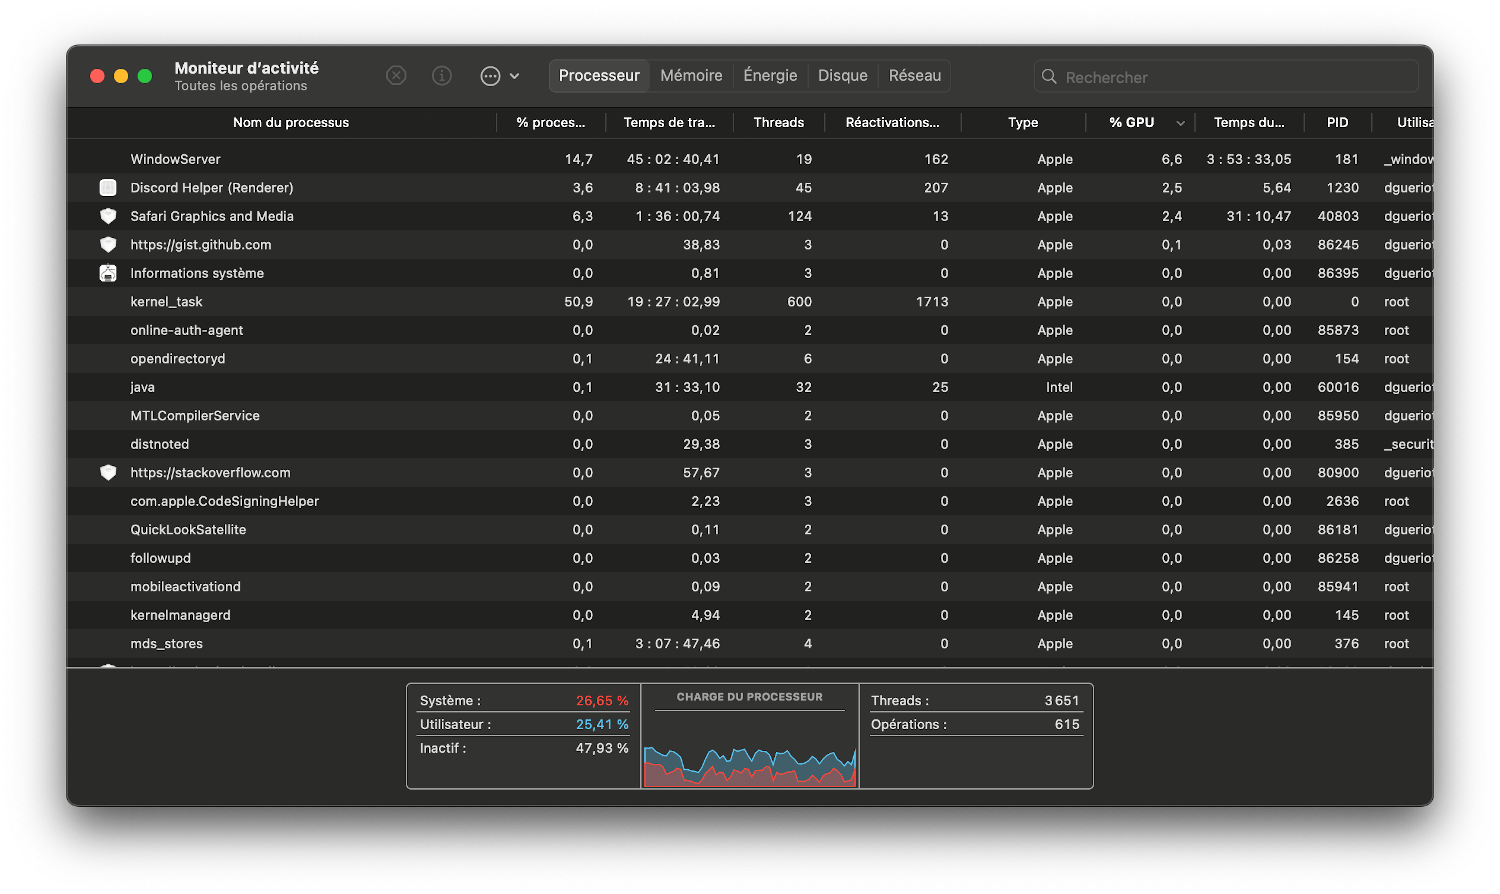Open the Énergie tab
Viewport: 1500px width, 894px height.
click(x=770, y=76)
